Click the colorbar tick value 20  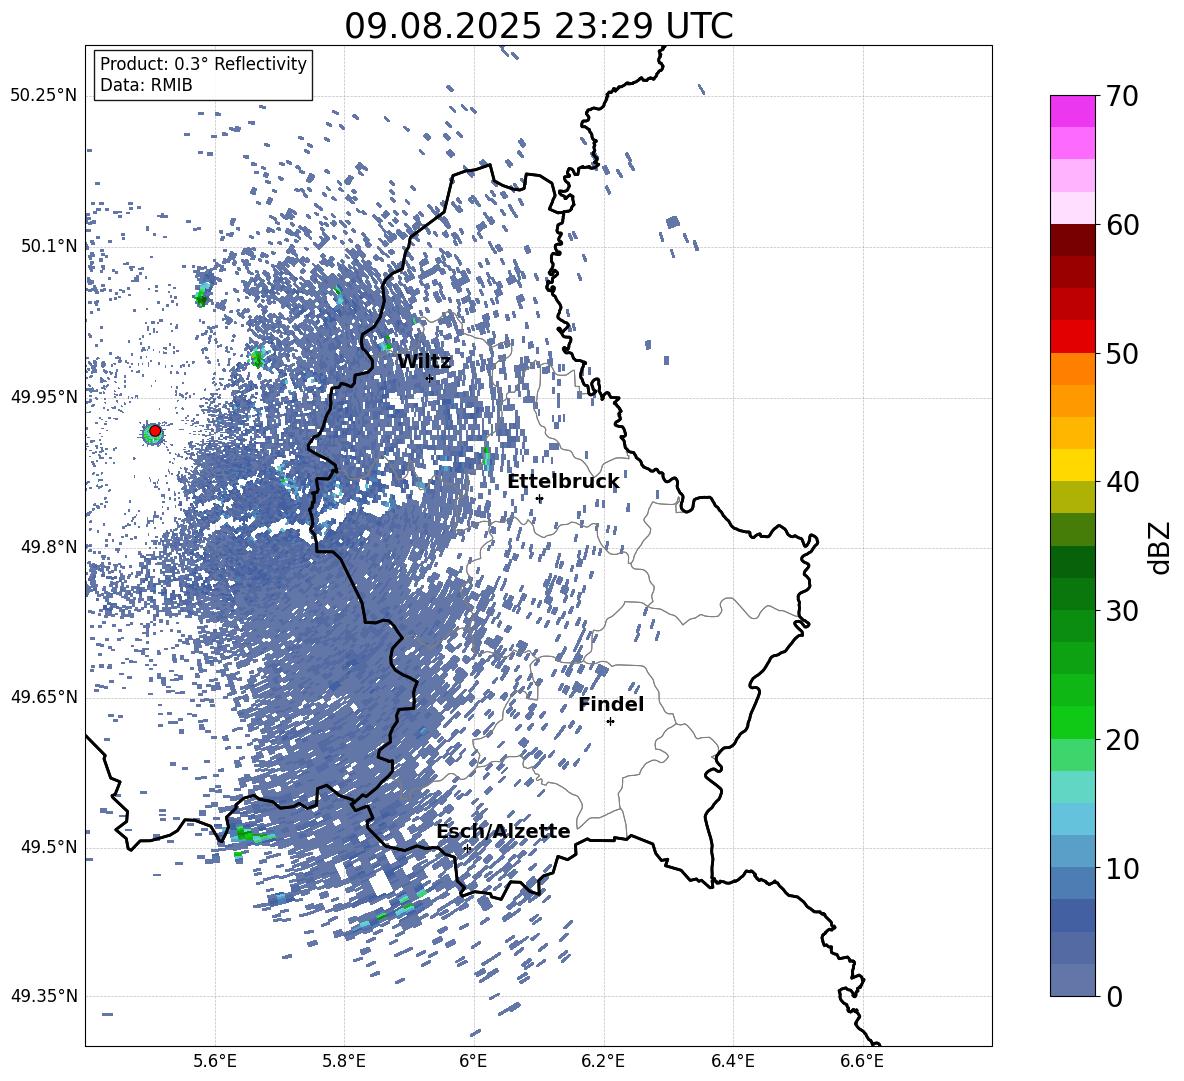click(1122, 740)
